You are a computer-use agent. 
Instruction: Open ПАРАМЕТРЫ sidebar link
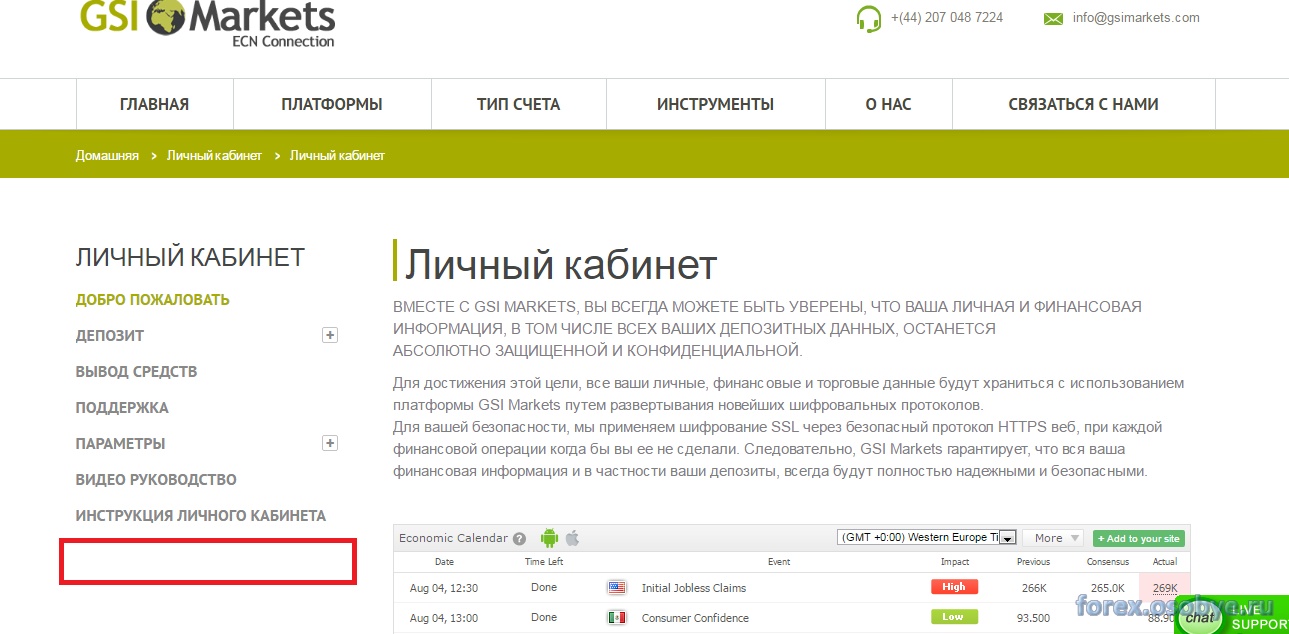tap(121, 443)
